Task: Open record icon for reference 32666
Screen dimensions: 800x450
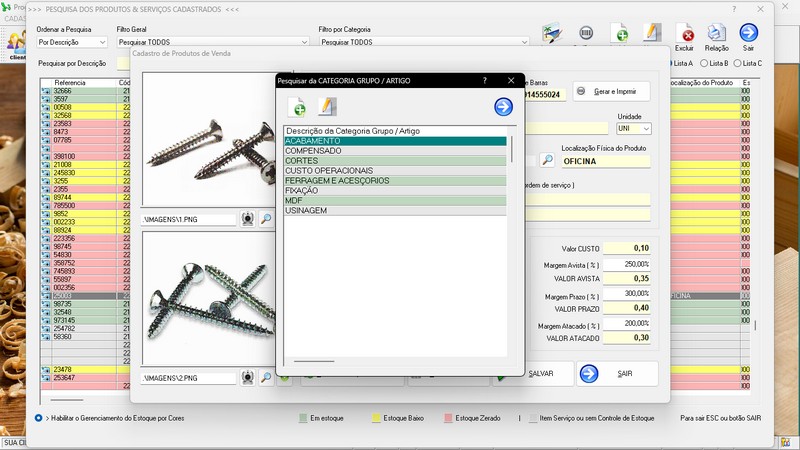Action: [46, 91]
